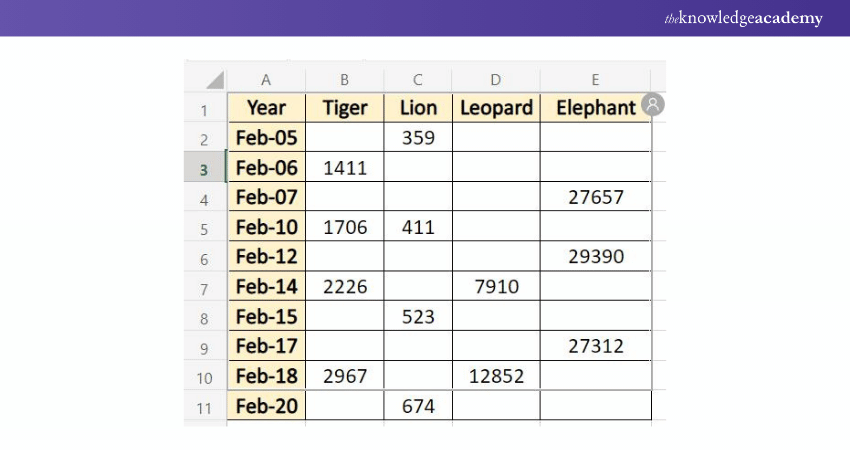Click the Year header cell
This screenshot has height=450, width=850.
click(x=266, y=108)
